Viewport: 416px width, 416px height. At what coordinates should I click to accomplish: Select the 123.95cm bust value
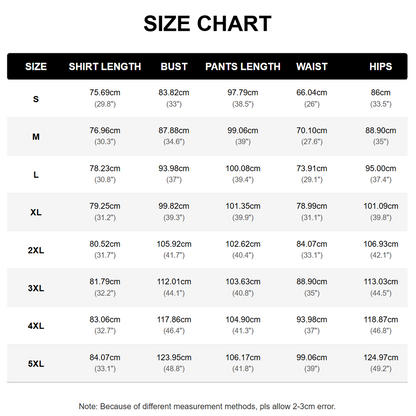(x=174, y=358)
